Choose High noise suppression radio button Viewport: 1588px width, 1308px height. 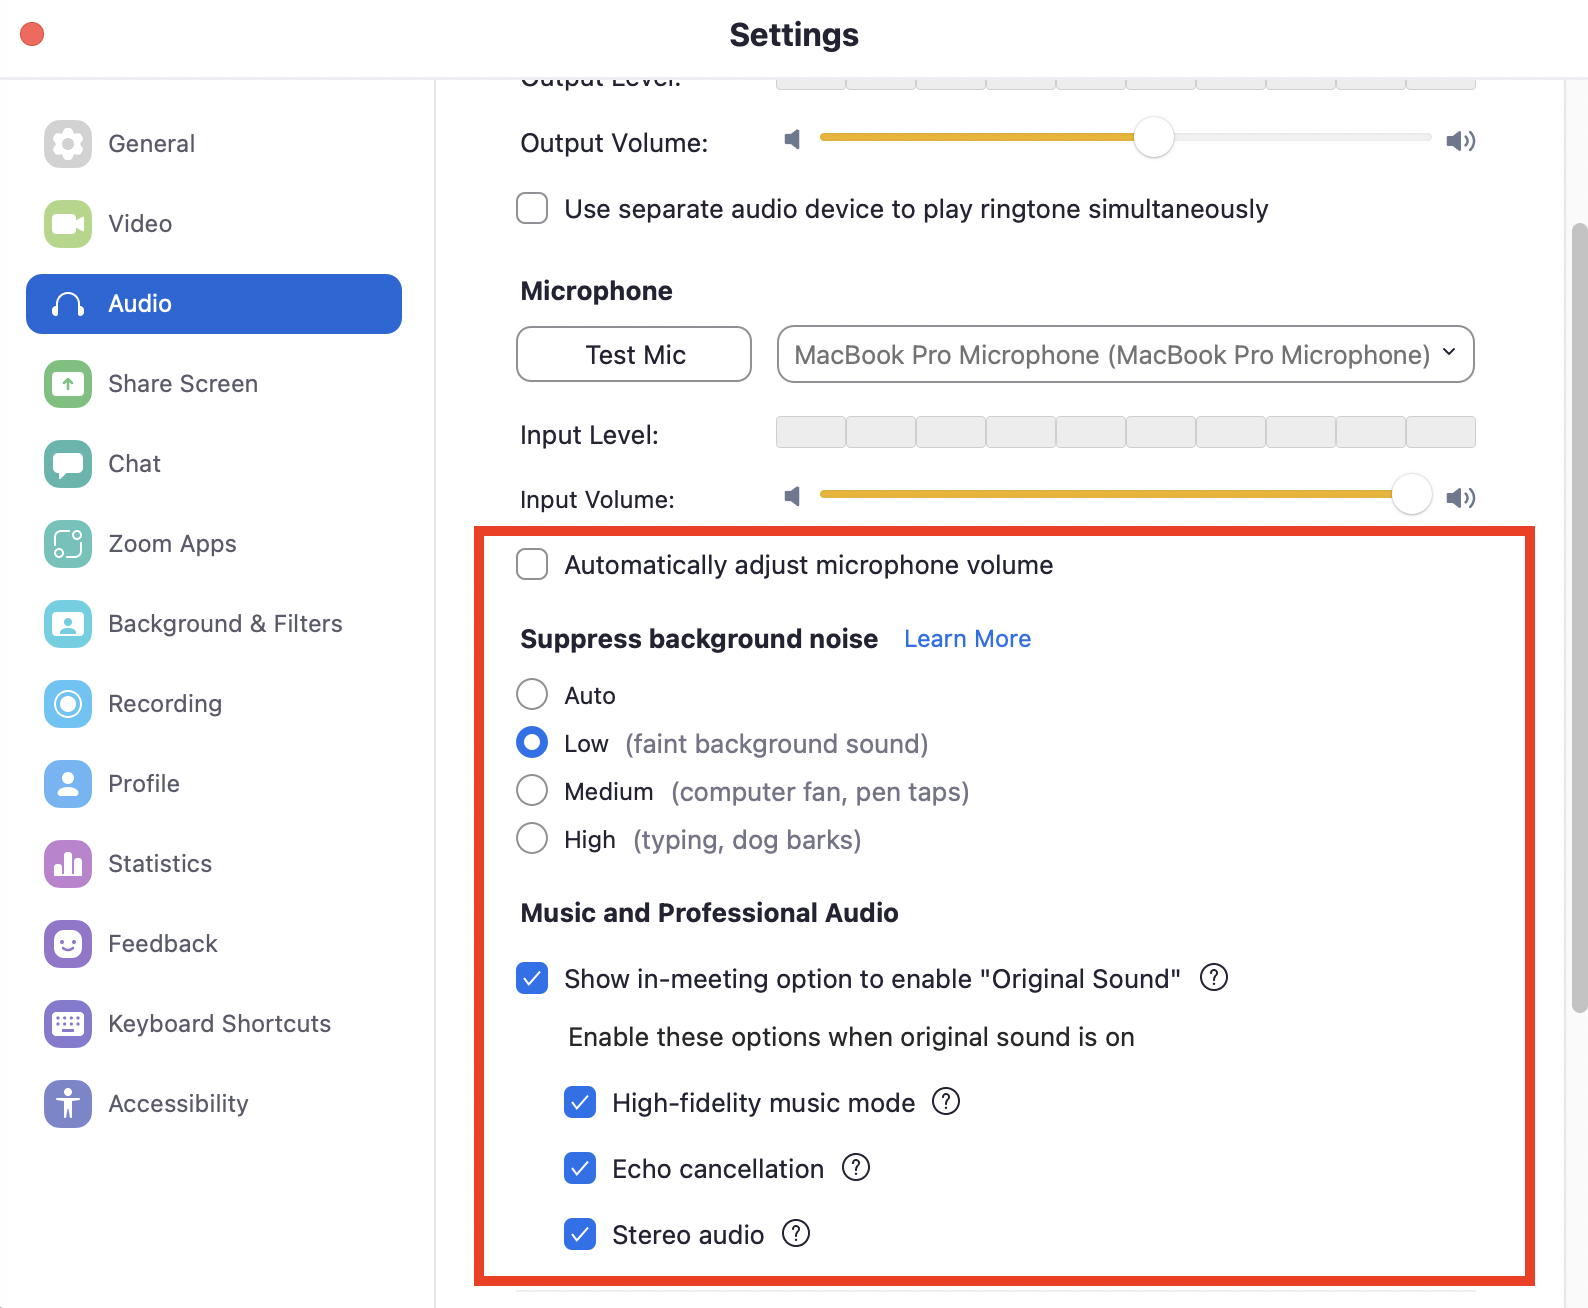(x=532, y=838)
